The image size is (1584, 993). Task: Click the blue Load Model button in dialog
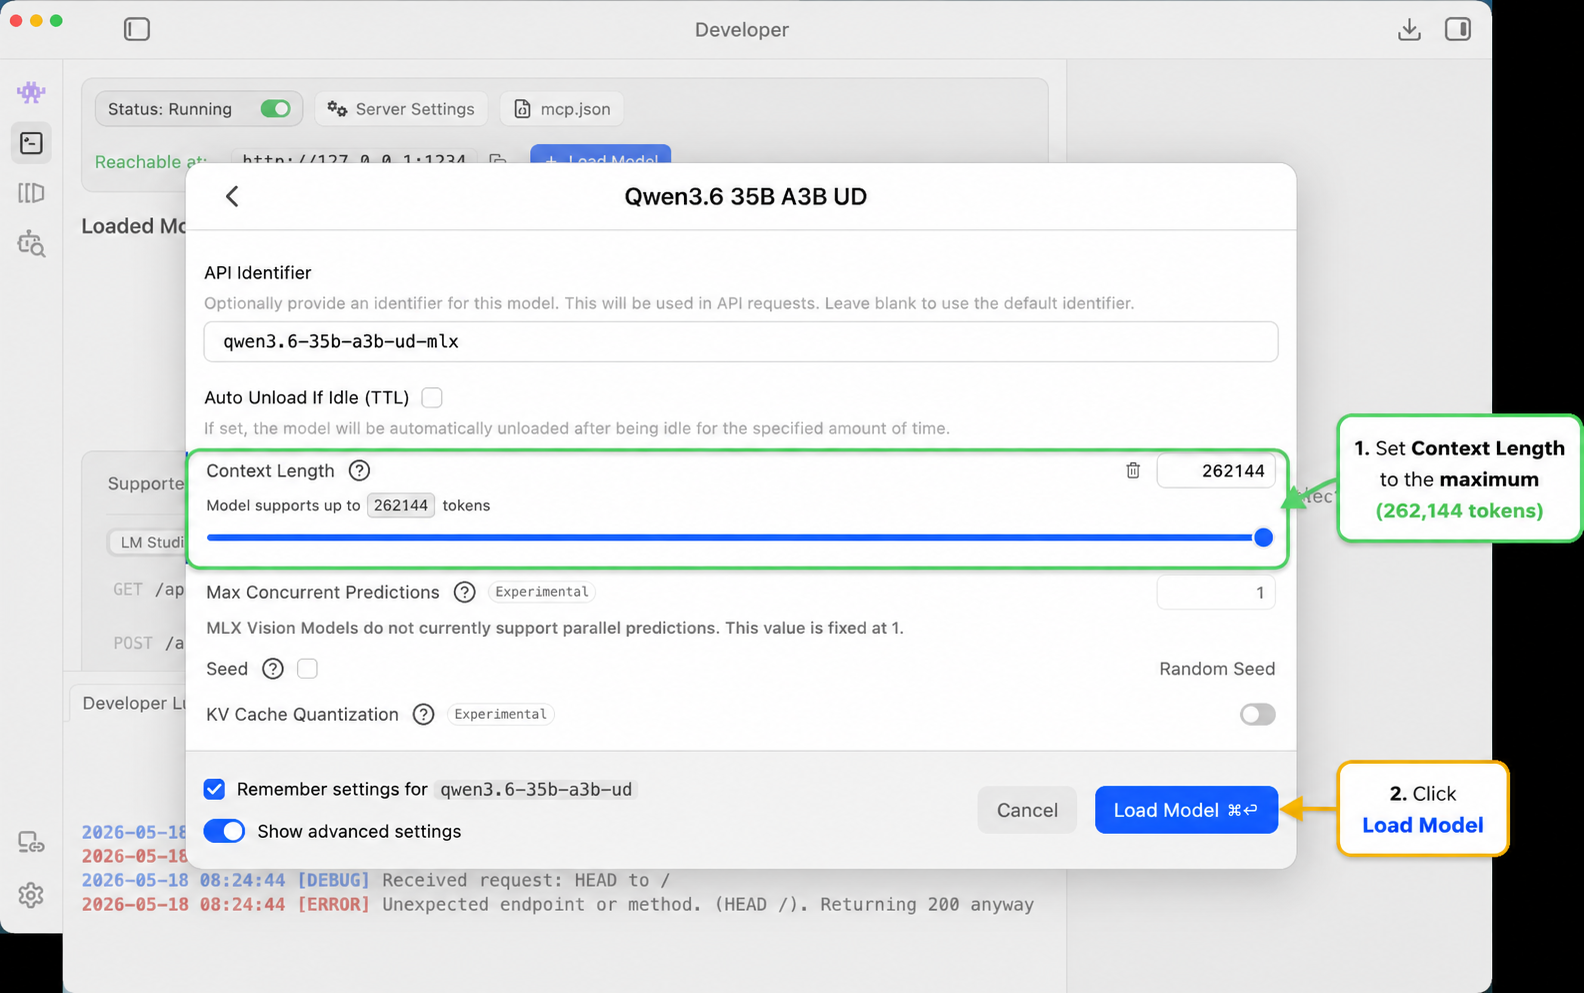pyautogui.click(x=1186, y=810)
